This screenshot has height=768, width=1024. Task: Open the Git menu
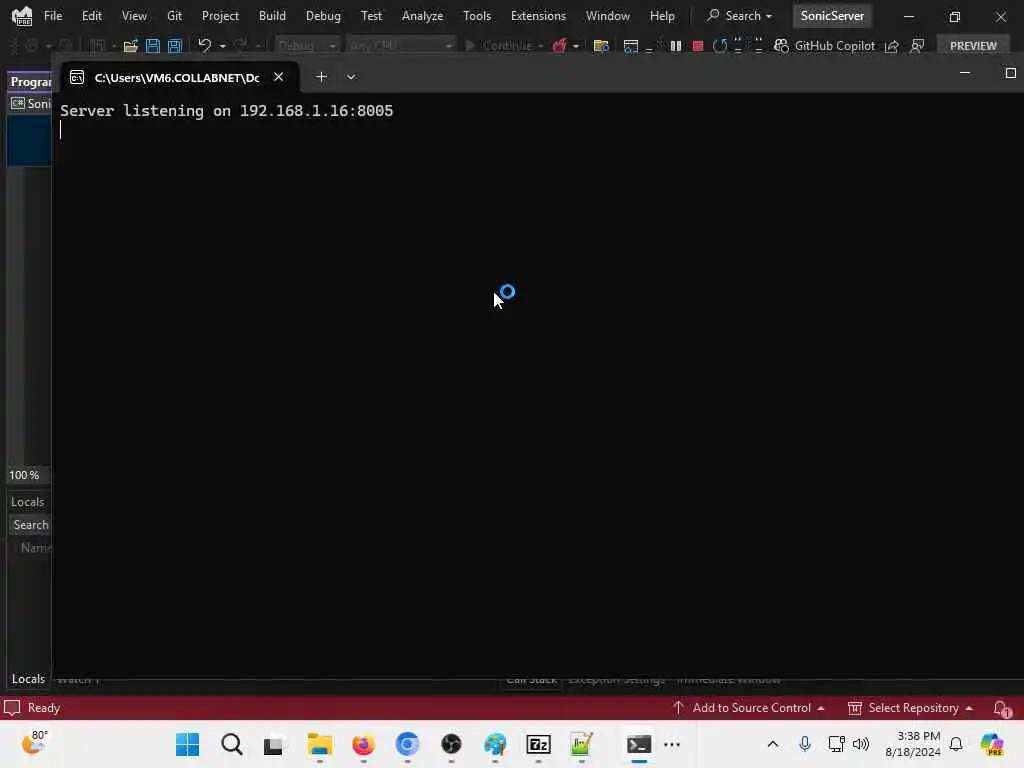[x=174, y=16]
